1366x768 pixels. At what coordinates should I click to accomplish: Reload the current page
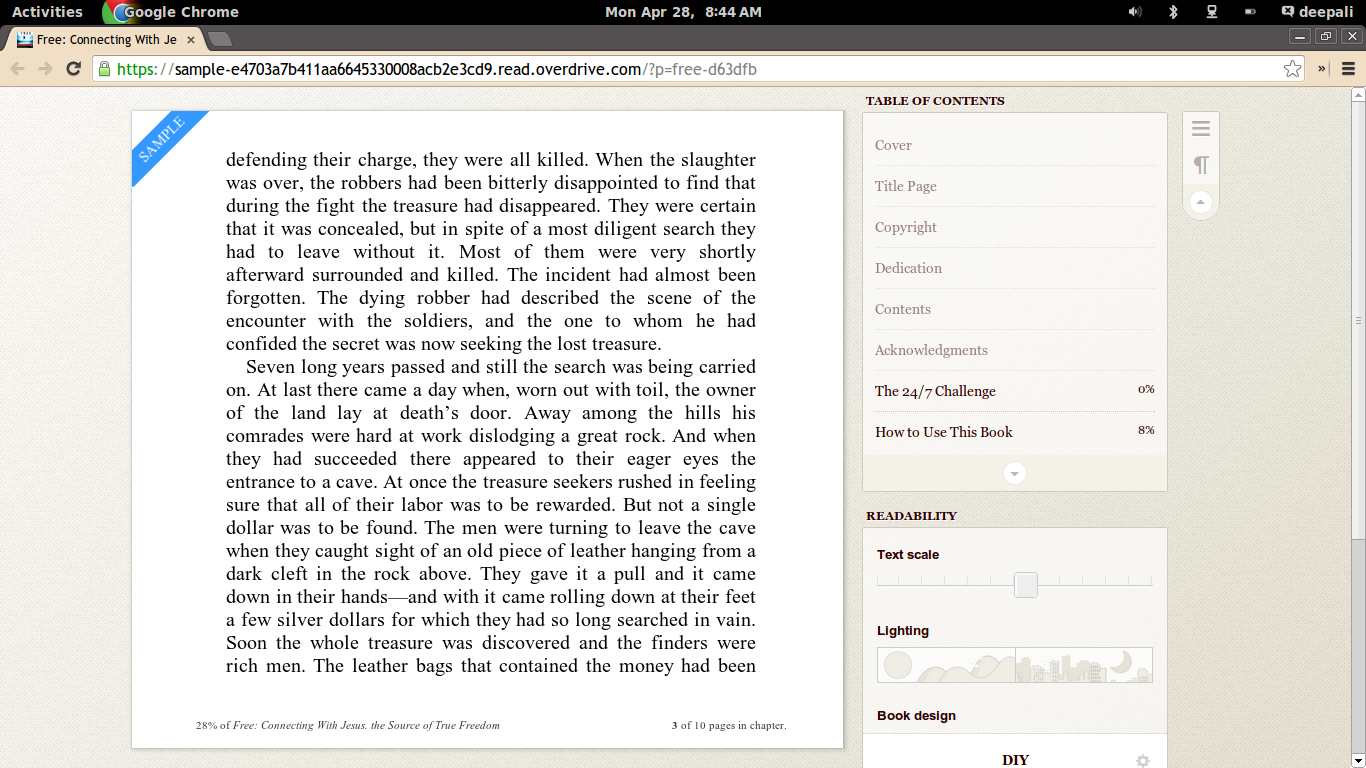click(x=73, y=68)
